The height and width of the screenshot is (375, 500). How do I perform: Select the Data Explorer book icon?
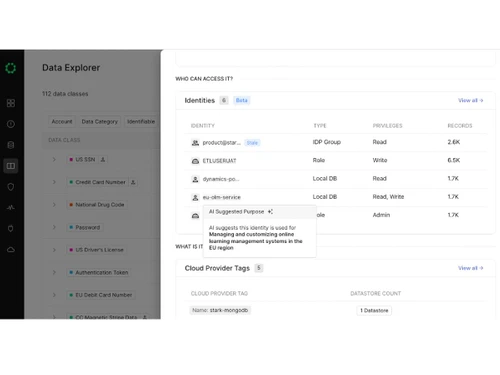(x=11, y=166)
